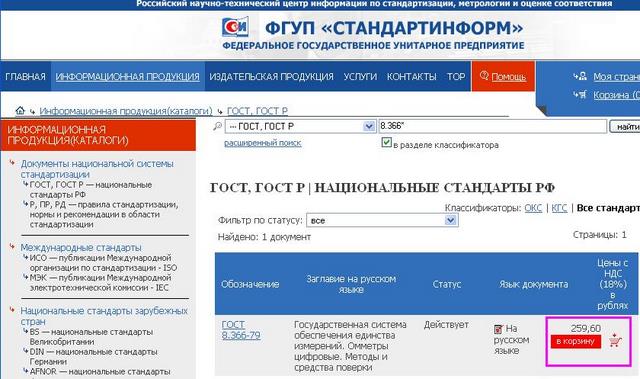Screen dimensions: 640x379
Task: Click page number 1 in Страницы
Action: click(624, 235)
